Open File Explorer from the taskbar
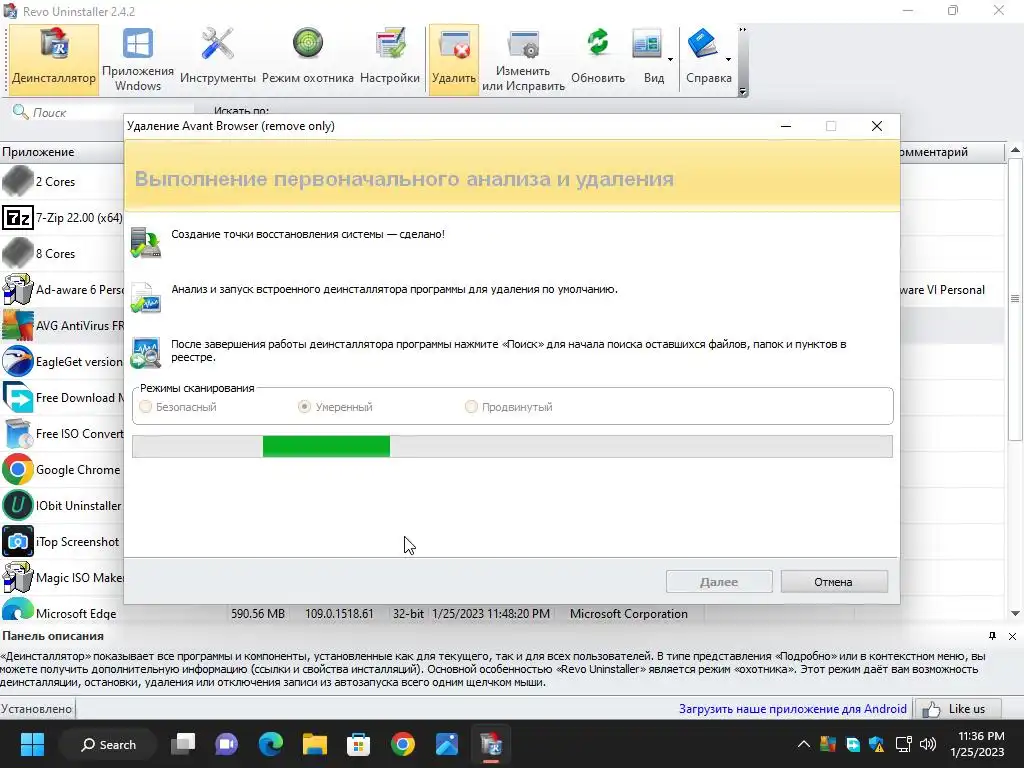Viewport: 1024px width, 768px height. pos(315,744)
